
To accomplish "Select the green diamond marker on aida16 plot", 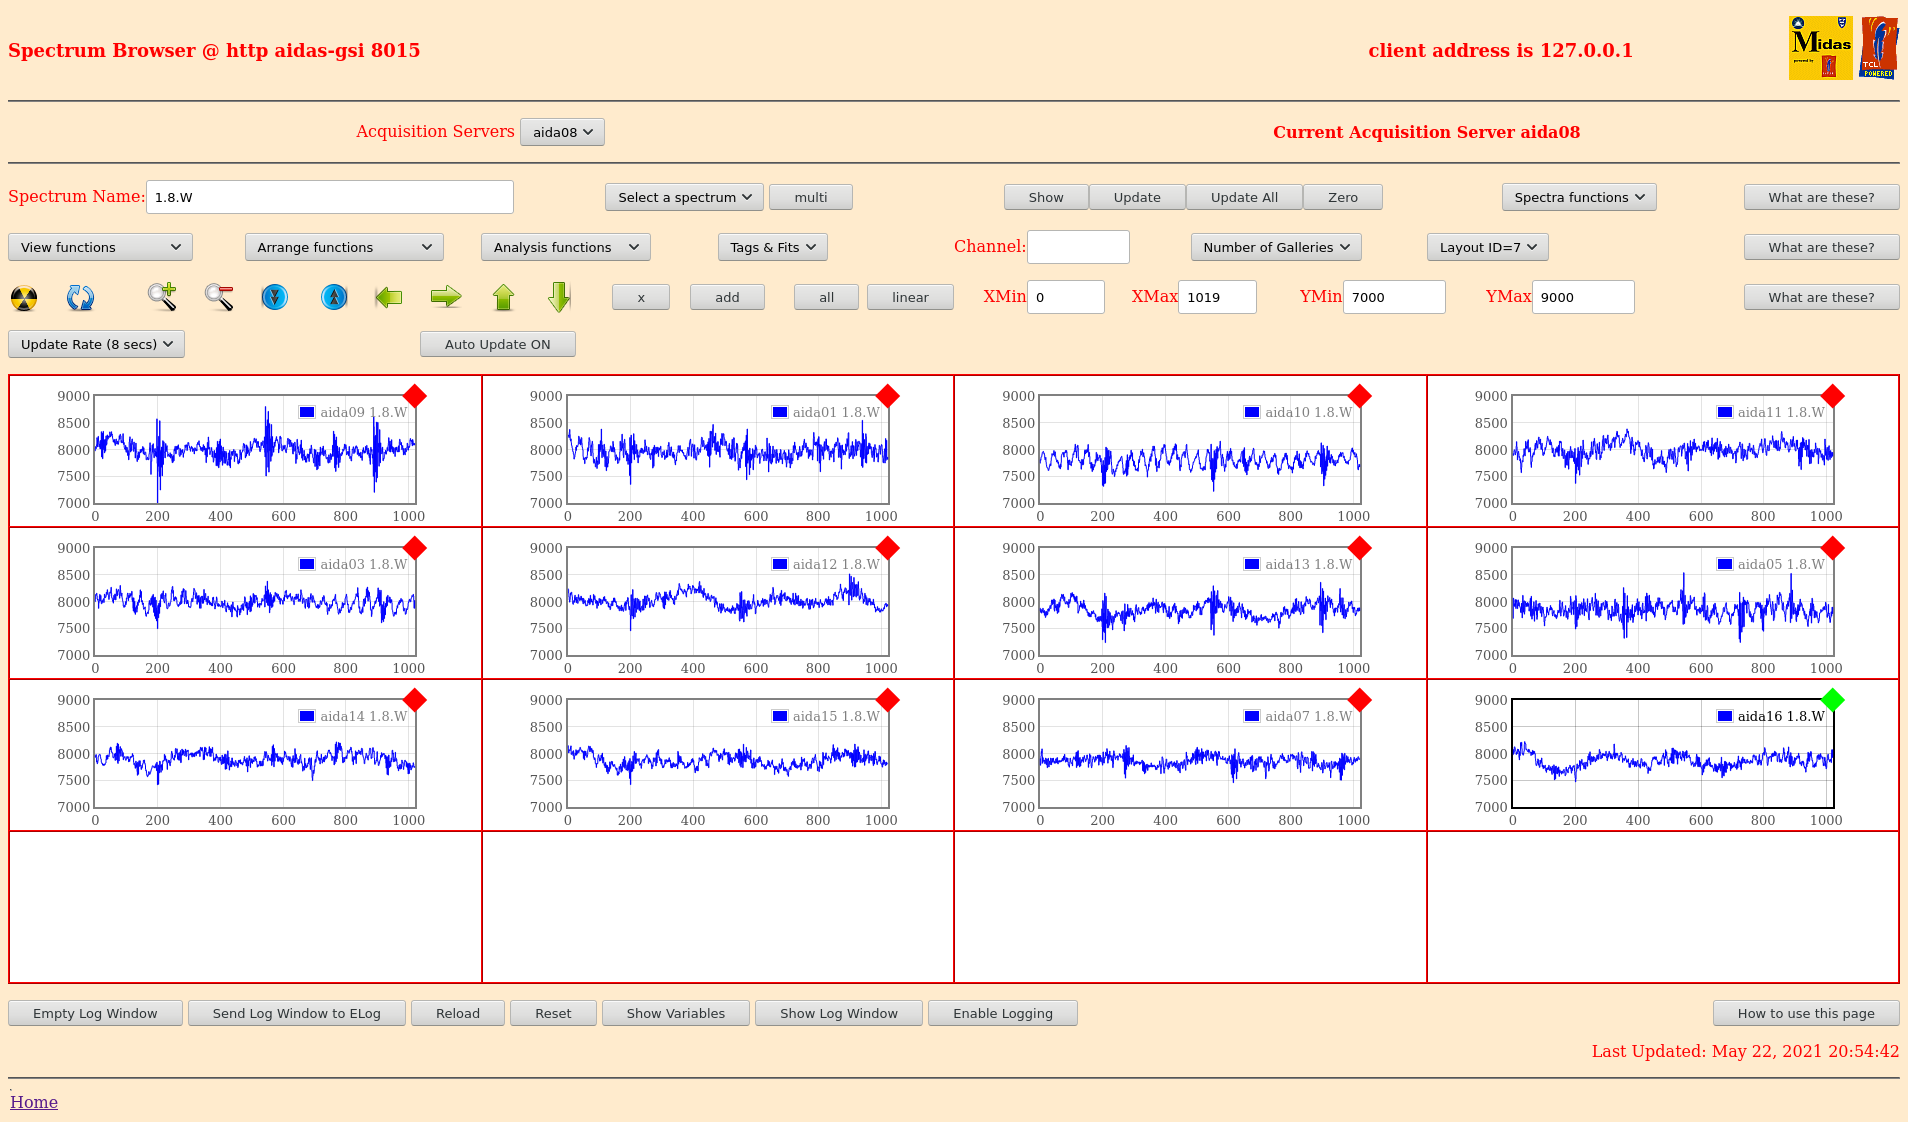I will point(1832,700).
